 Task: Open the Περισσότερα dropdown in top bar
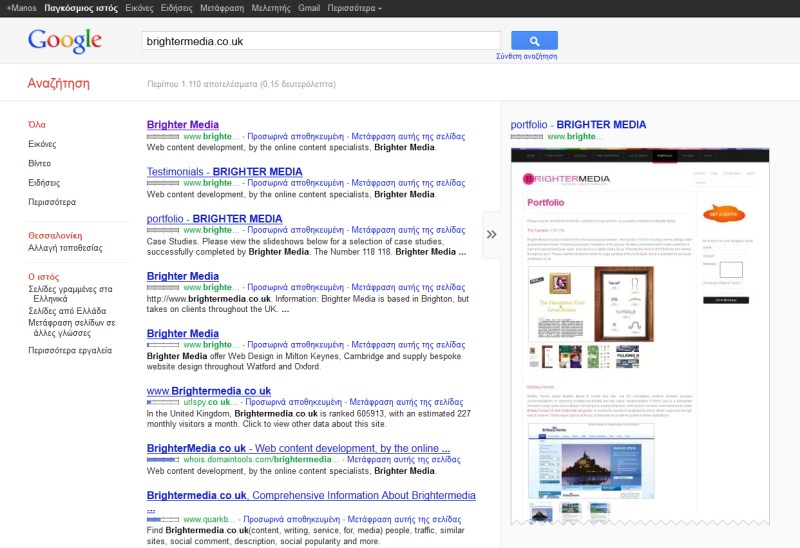354,8
